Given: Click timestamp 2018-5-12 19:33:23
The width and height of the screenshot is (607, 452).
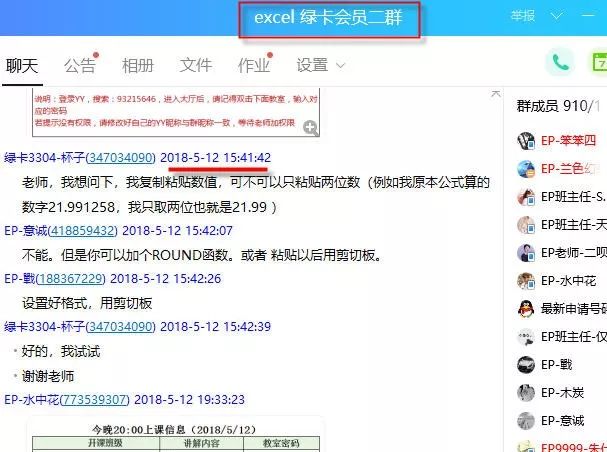Looking at the screenshot, I should click(x=189, y=399).
